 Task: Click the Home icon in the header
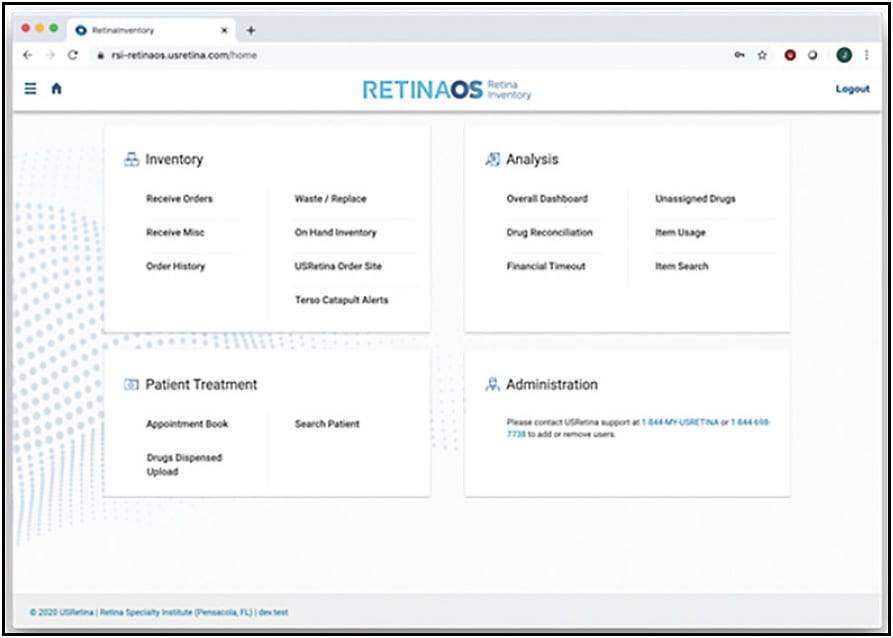tap(57, 88)
